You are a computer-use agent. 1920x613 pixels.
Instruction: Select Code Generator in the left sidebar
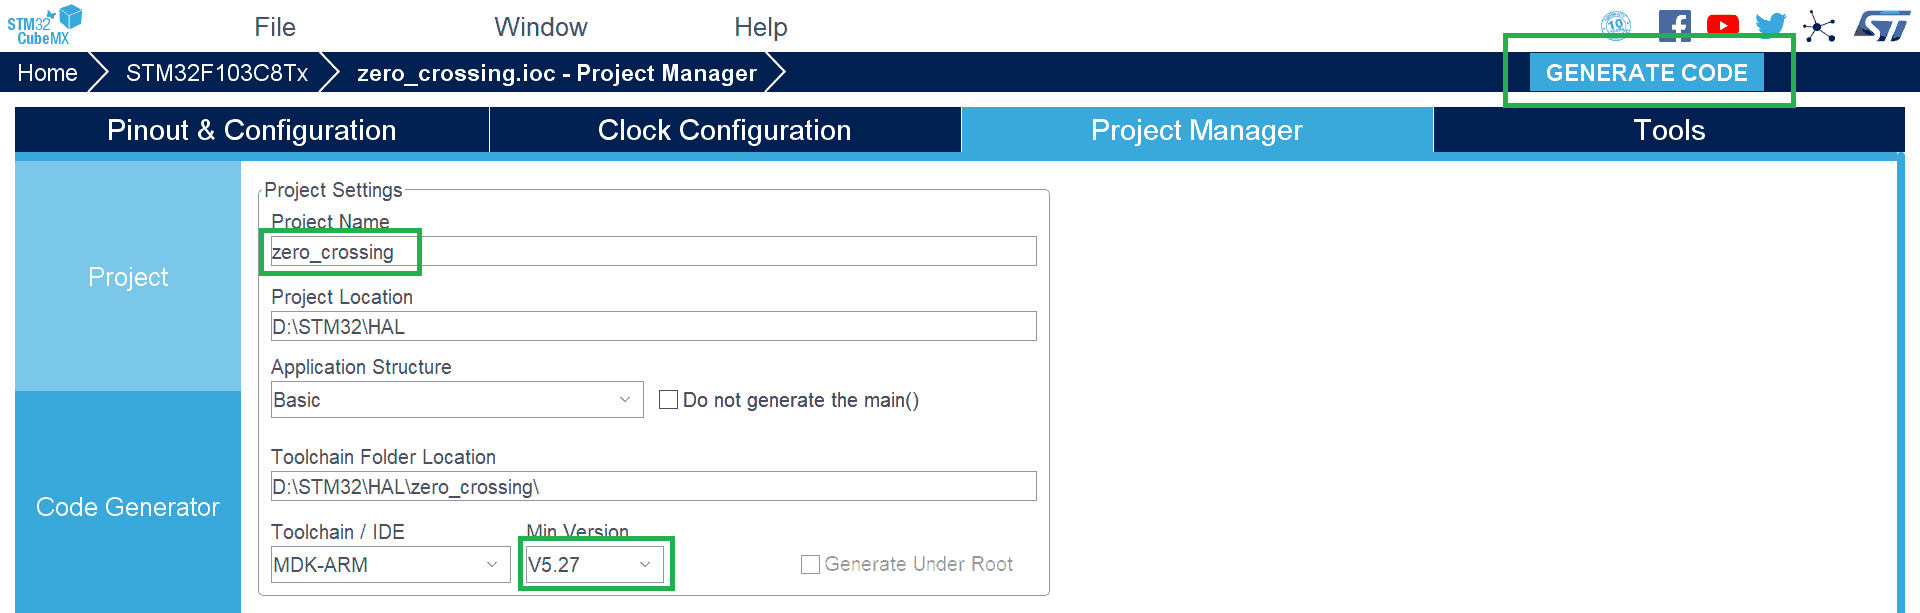[128, 507]
